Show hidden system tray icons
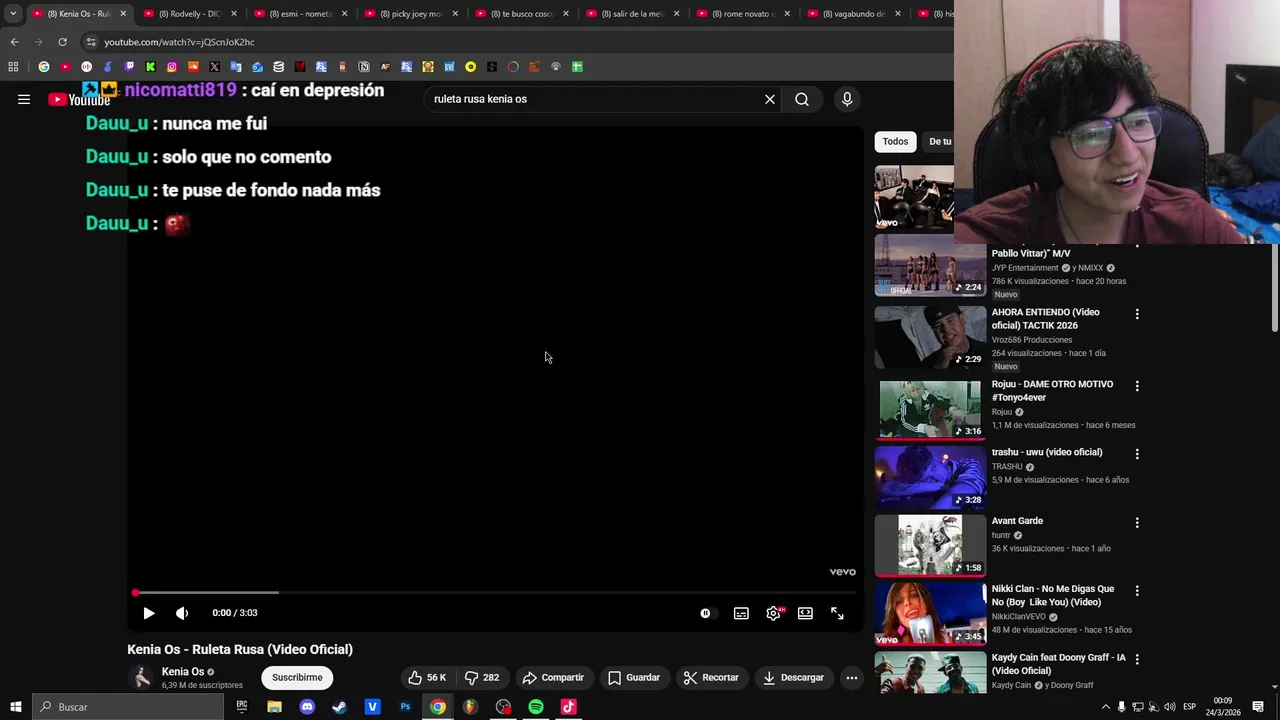The width and height of the screenshot is (1280, 720). coord(1106,707)
